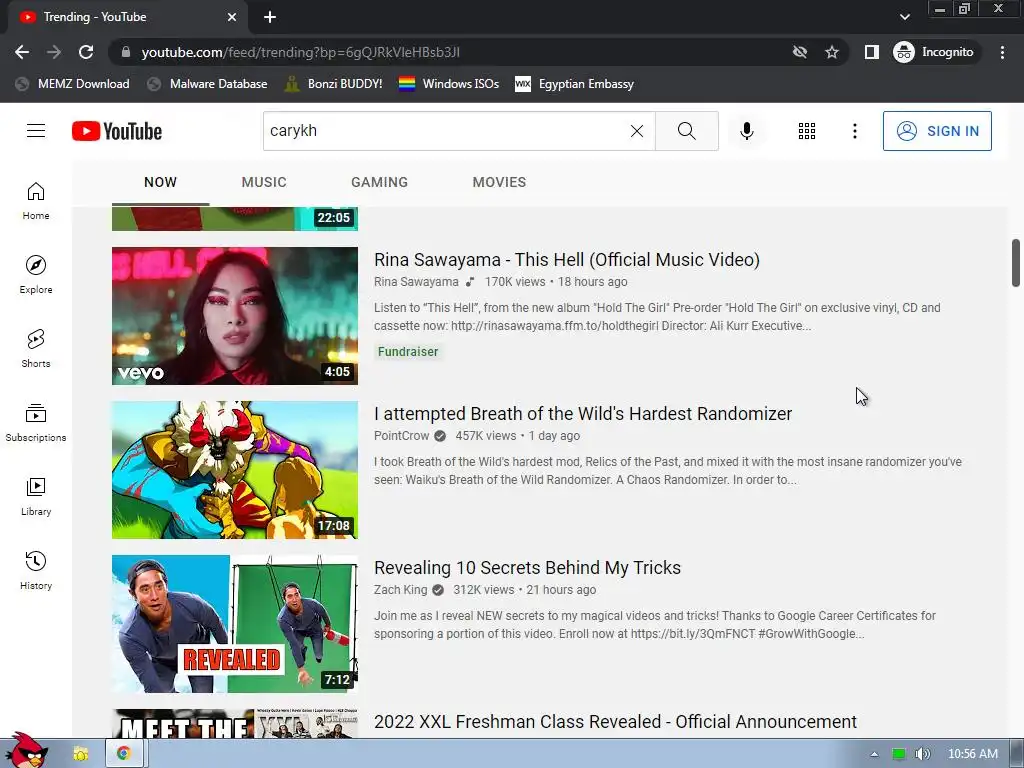
Task: Click the SIGN IN button
Action: pyautogui.click(x=937, y=131)
